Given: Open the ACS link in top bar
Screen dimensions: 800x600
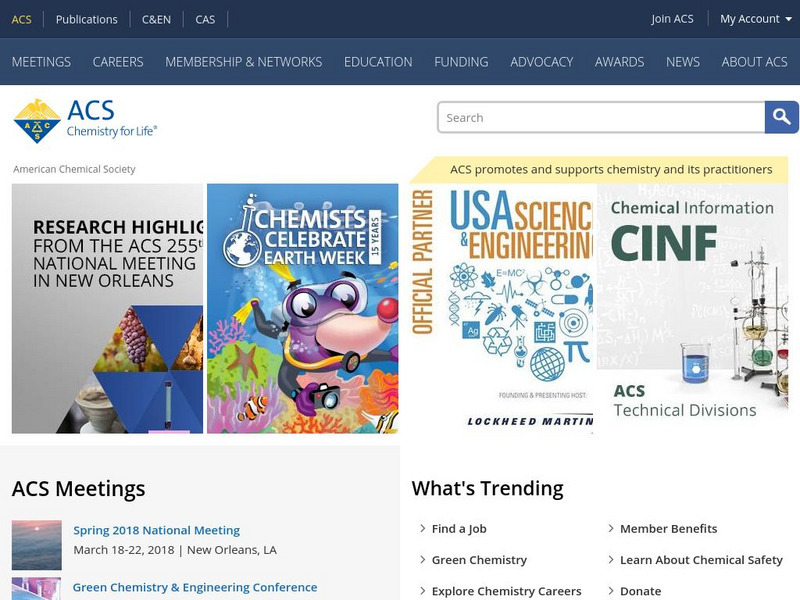Looking at the screenshot, I should coord(21,19).
